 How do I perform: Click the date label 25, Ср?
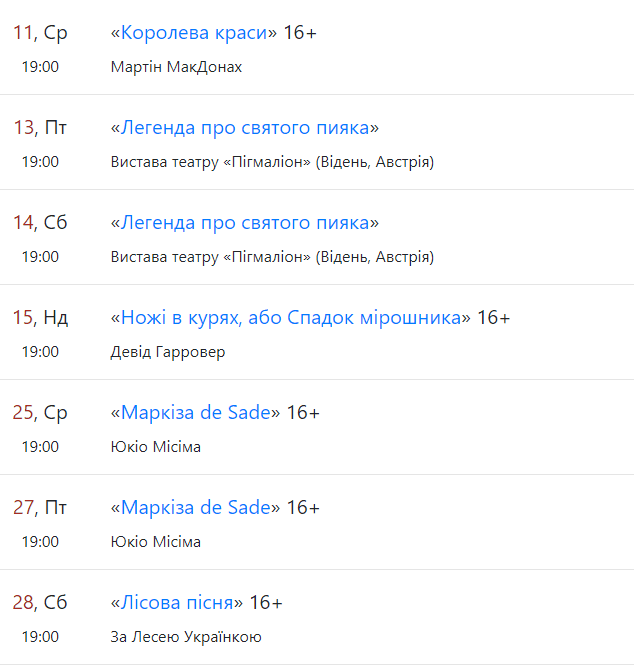click(x=40, y=413)
